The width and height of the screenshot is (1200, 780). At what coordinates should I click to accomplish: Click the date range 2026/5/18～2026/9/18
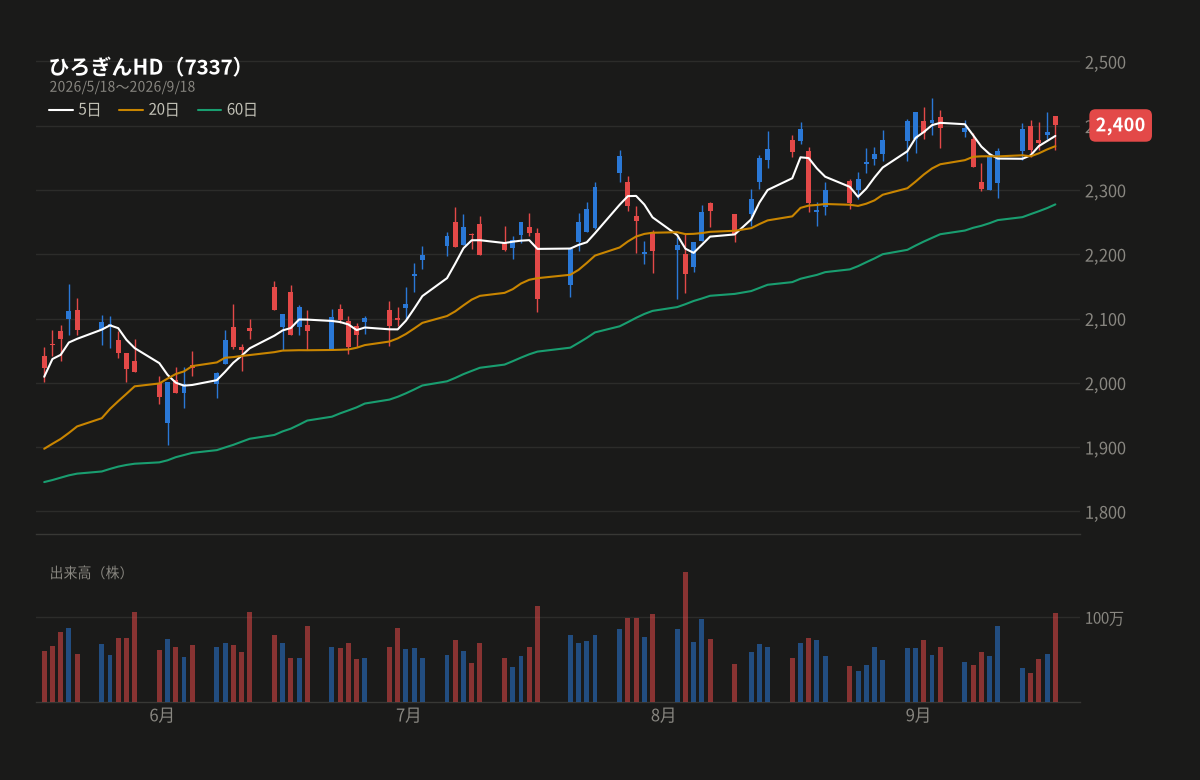coord(122,87)
